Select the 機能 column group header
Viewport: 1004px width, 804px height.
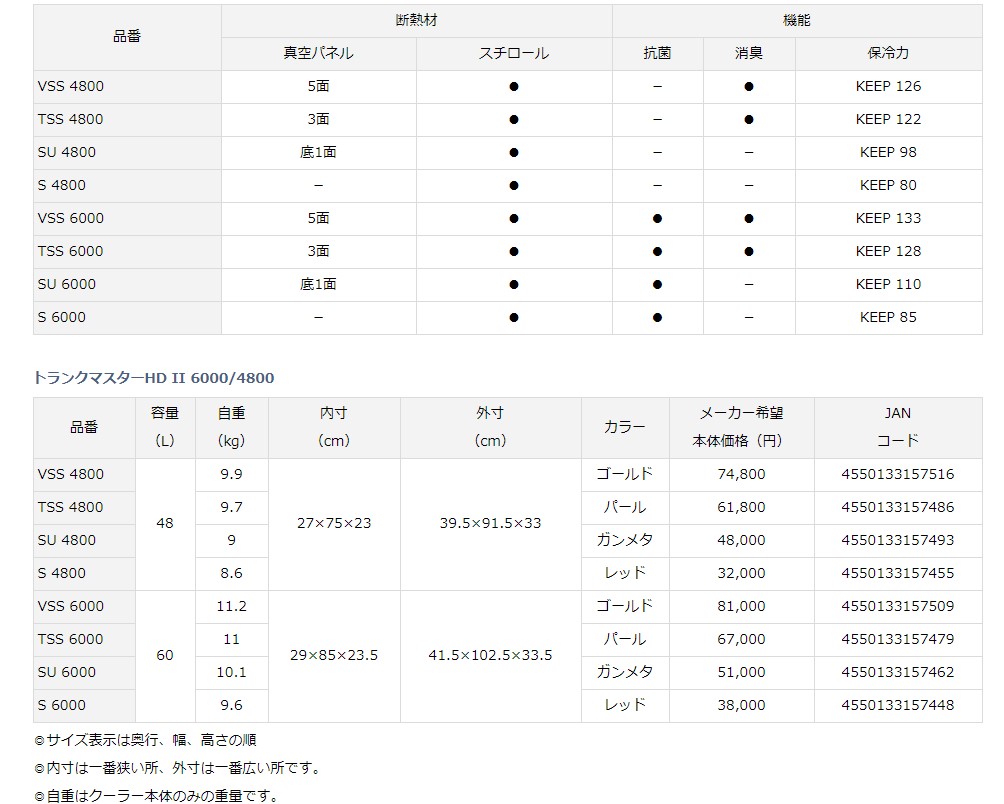(x=797, y=20)
